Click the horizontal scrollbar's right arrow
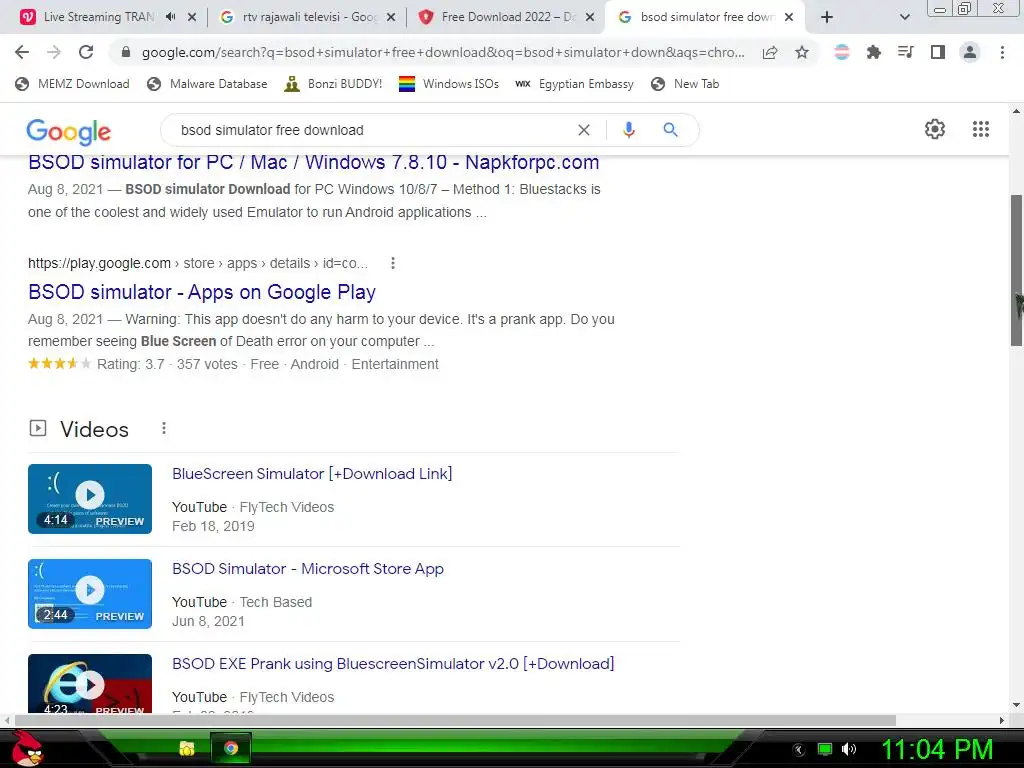 pos(1002,720)
